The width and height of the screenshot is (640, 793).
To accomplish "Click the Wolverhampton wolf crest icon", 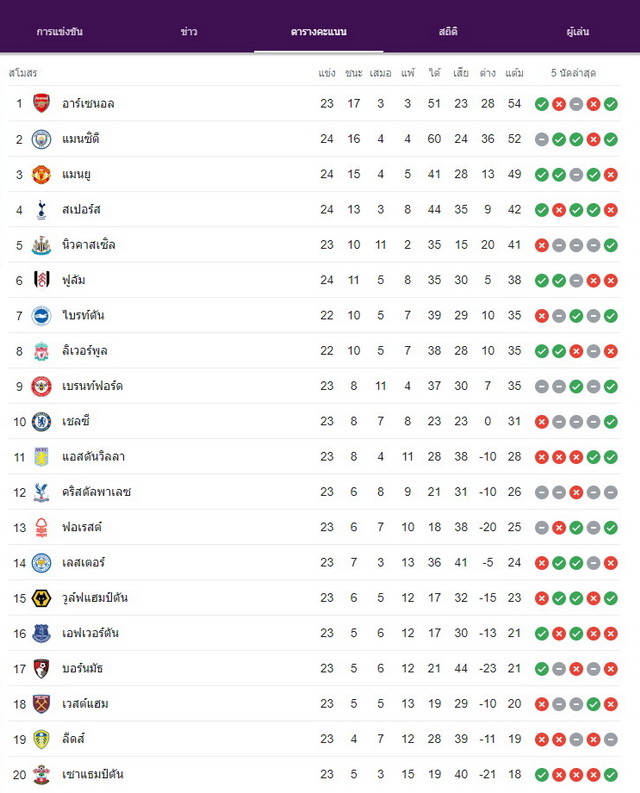I will pyautogui.click(x=41, y=598).
